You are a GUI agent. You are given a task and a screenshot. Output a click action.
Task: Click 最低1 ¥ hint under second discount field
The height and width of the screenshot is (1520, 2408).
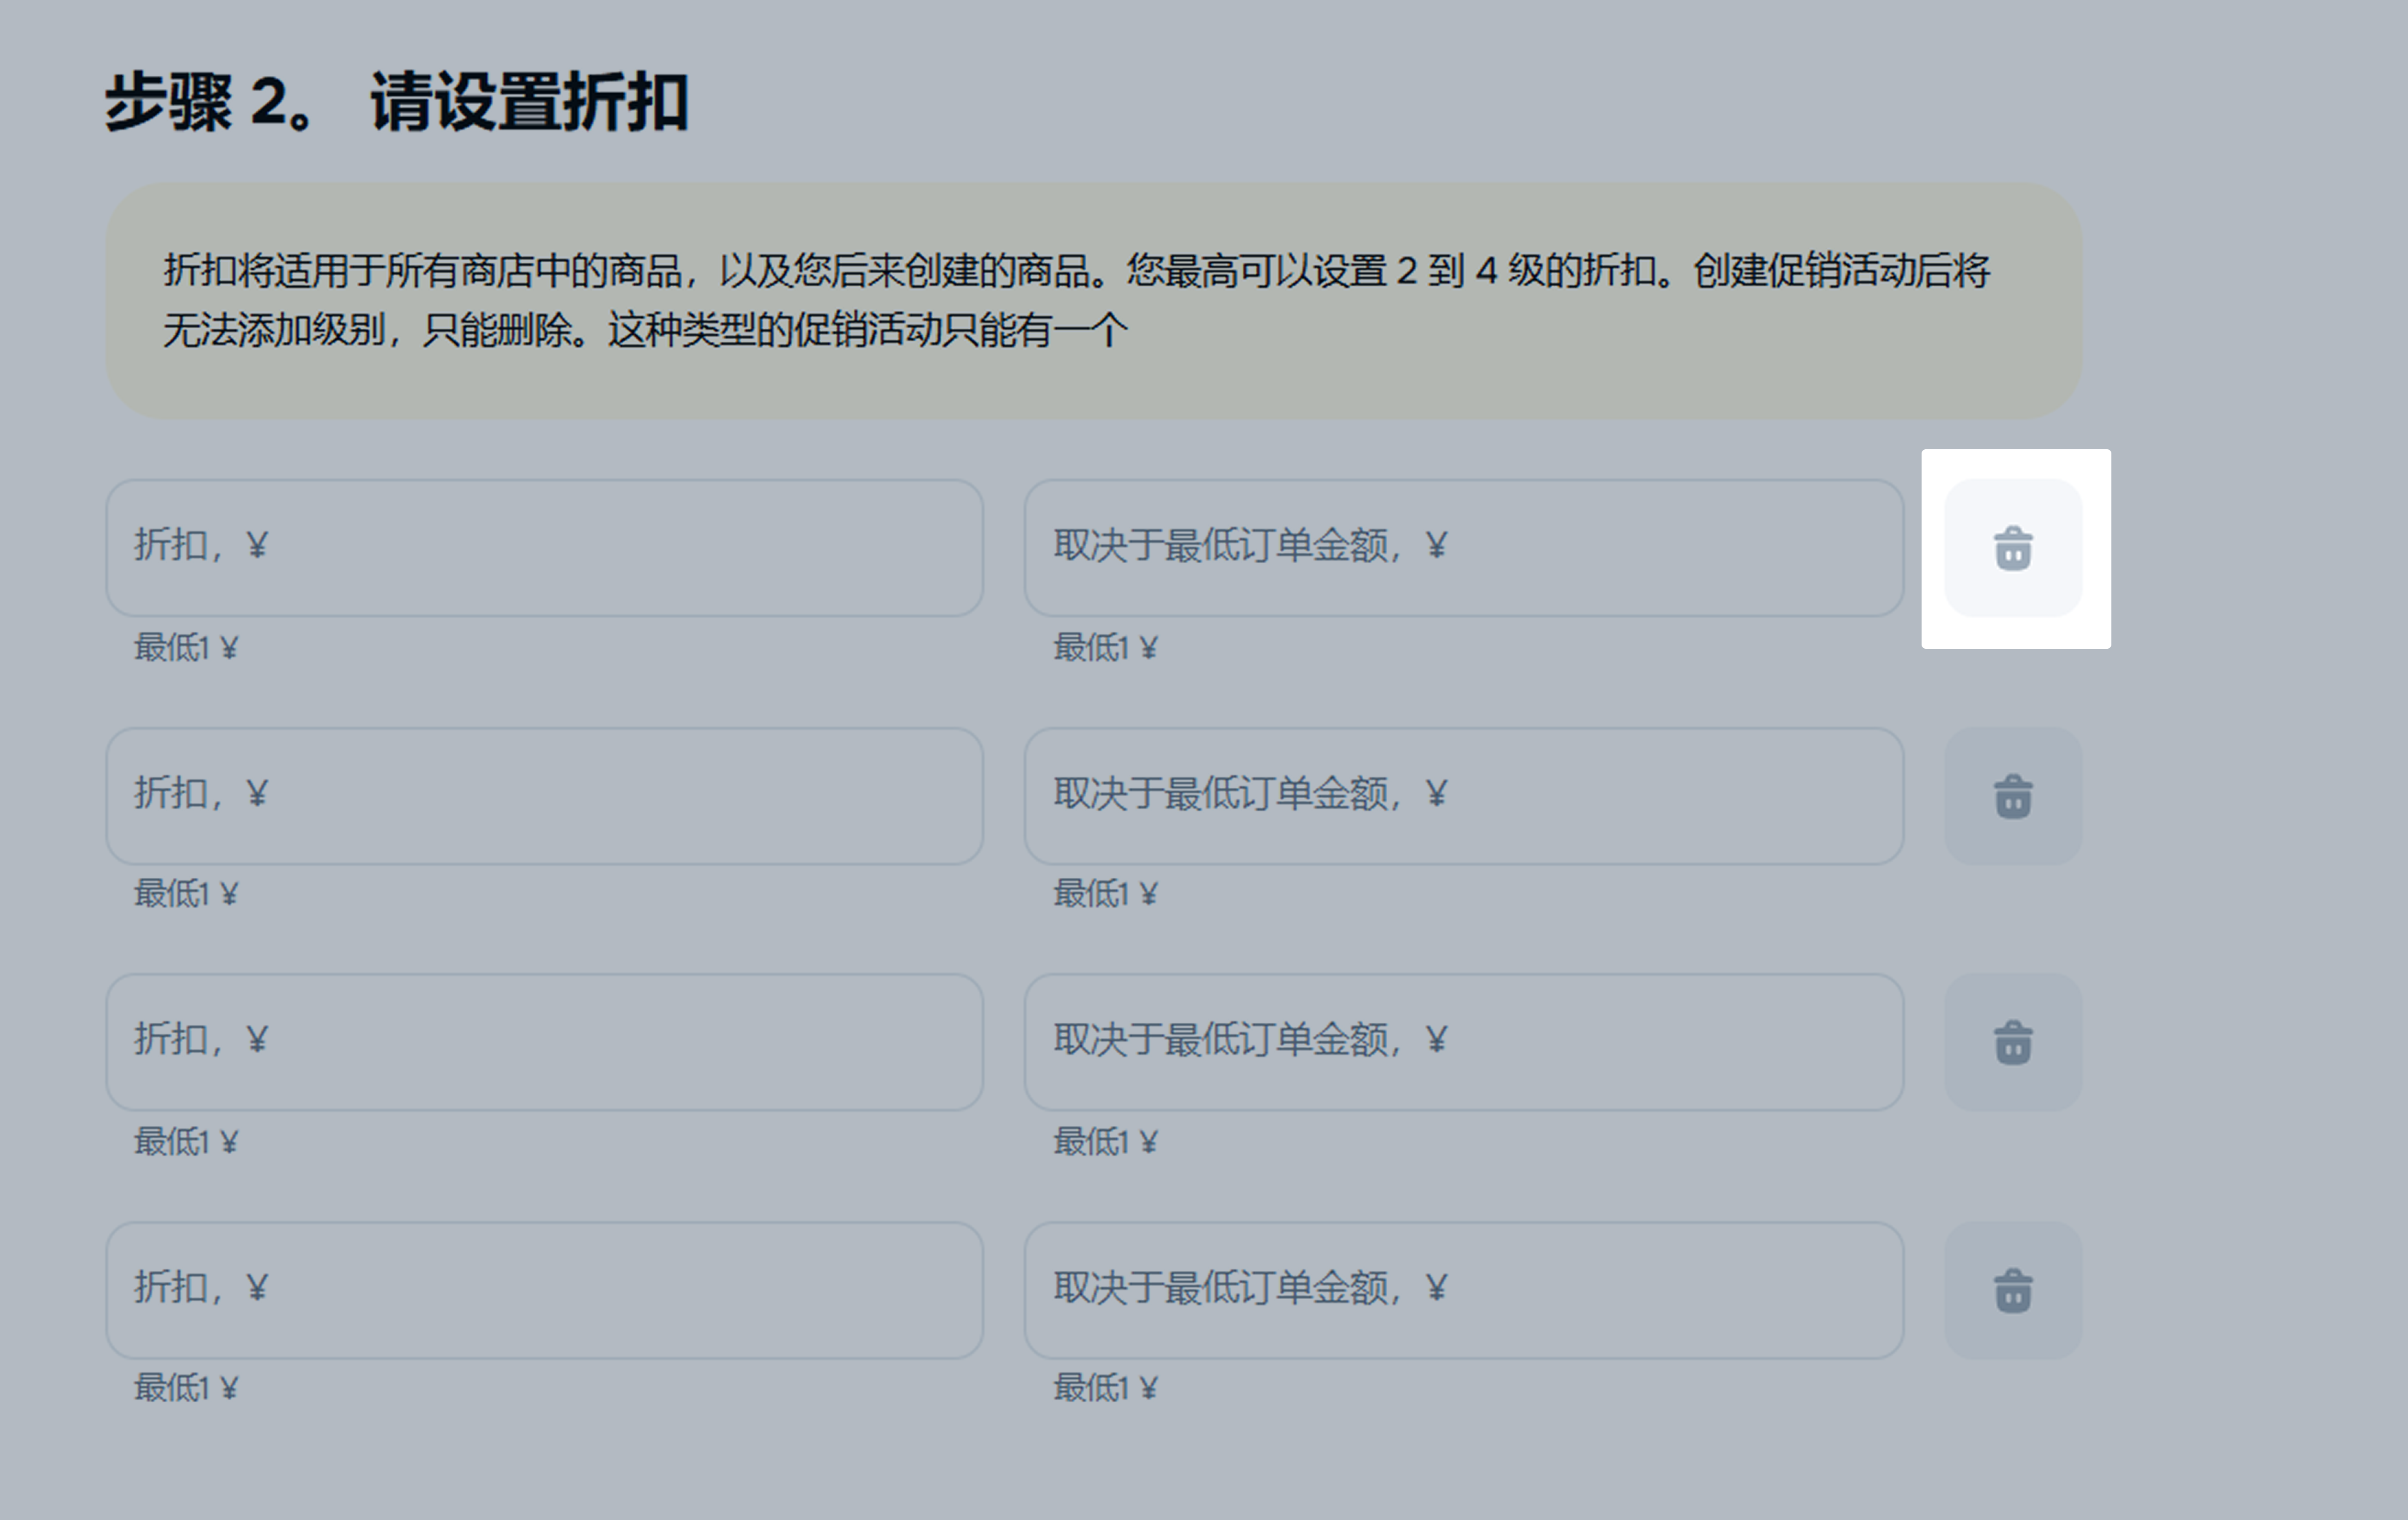click(186, 894)
